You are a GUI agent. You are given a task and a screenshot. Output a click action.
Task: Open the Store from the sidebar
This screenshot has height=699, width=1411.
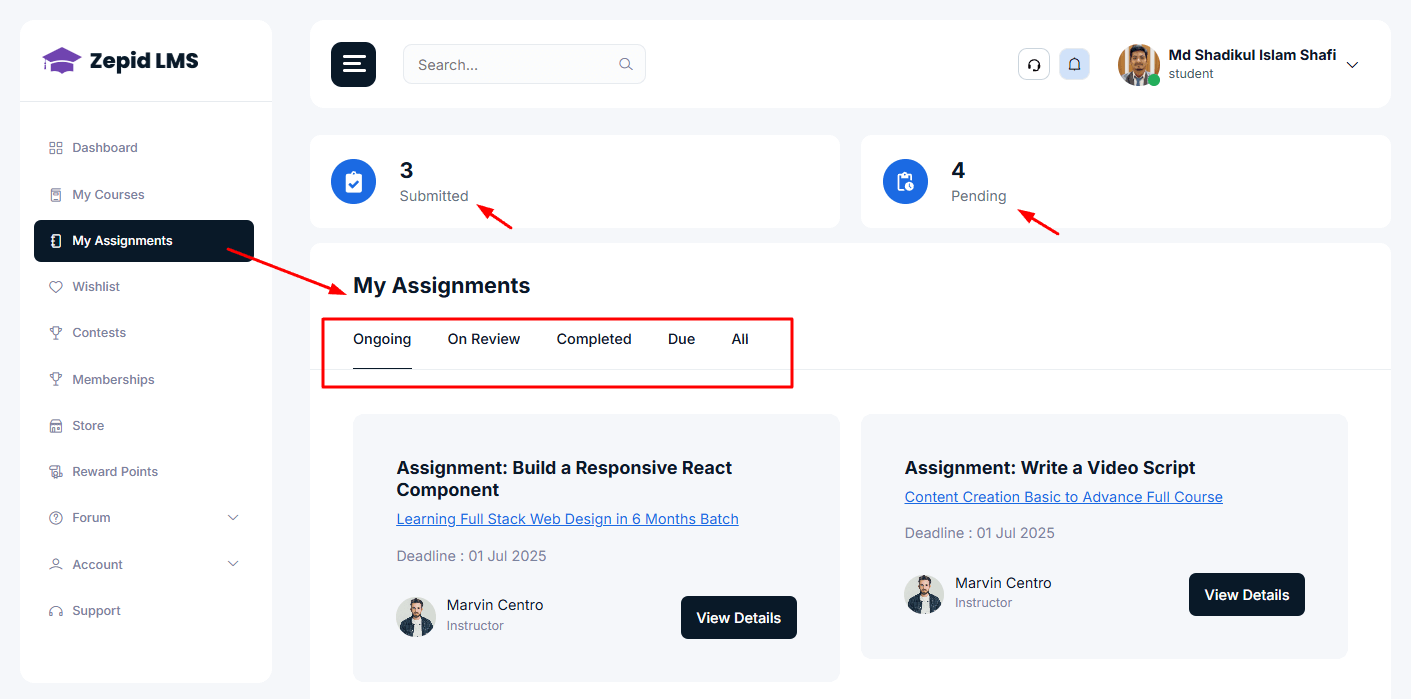click(89, 425)
